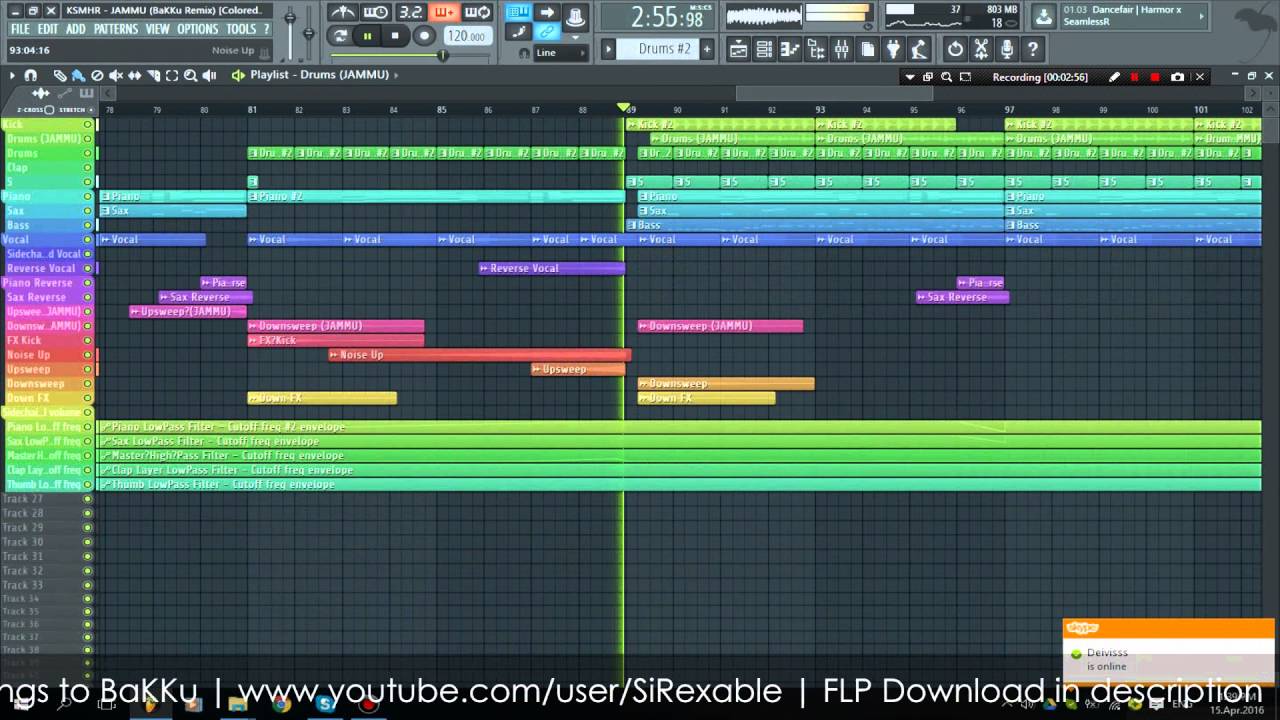Select the Draw pencil tool in Playlist
Image resolution: width=1280 pixels, height=720 pixels.
pyautogui.click(x=59, y=75)
